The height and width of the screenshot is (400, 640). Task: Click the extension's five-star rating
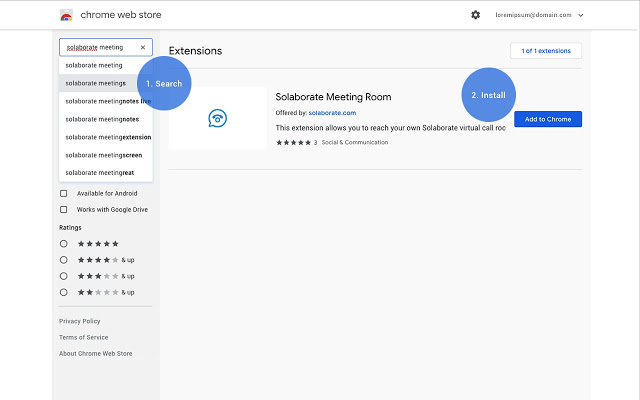[x=293, y=142]
